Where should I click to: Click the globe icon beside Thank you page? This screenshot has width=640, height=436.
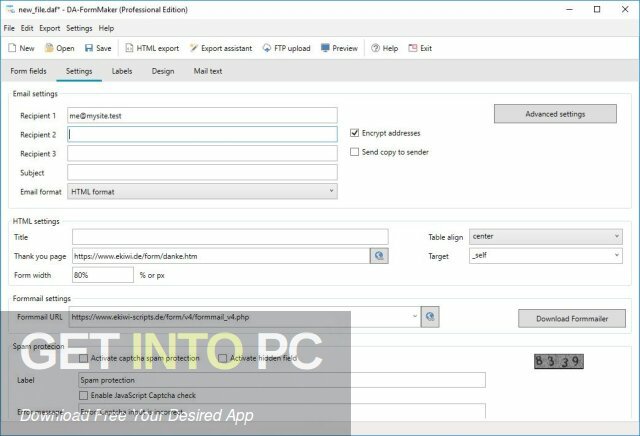click(379, 256)
